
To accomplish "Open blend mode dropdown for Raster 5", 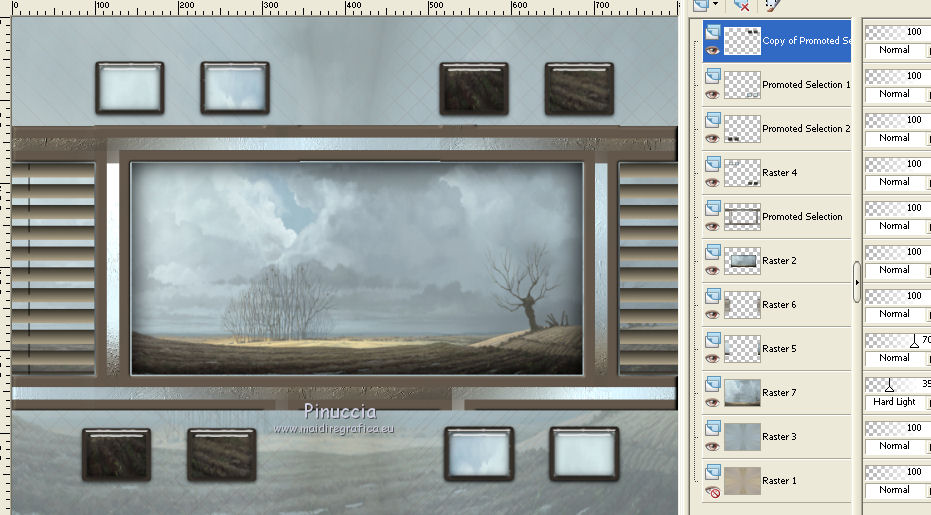I will (x=898, y=358).
